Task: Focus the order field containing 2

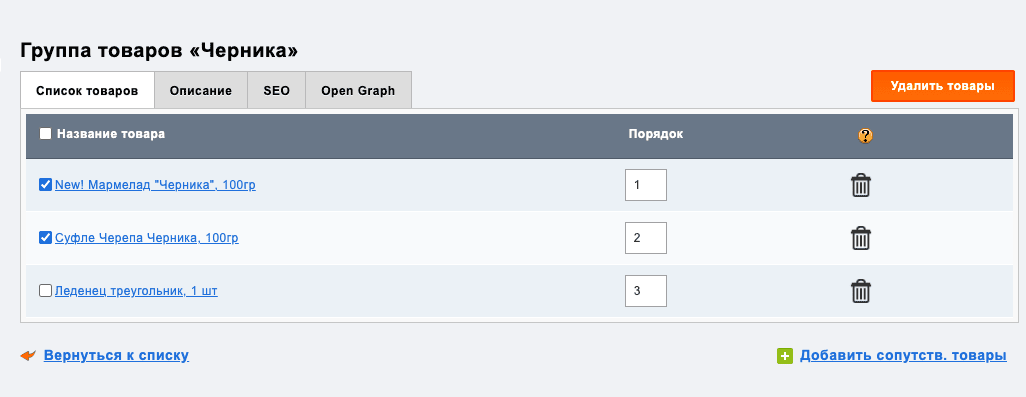Action: pos(646,238)
